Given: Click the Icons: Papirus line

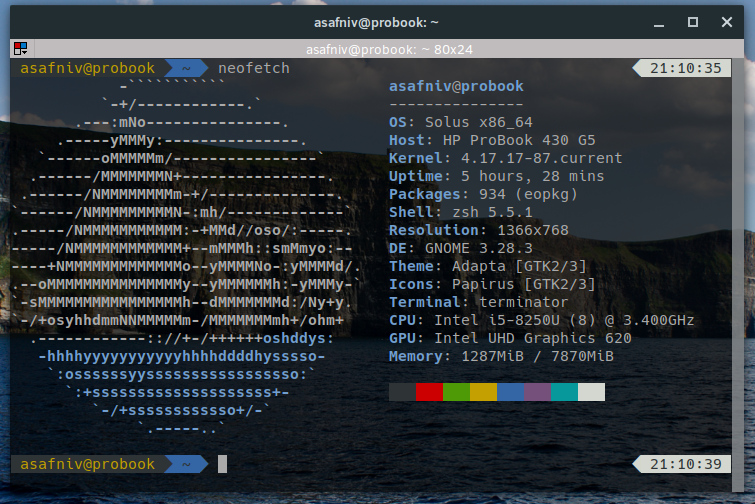Looking at the screenshot, I should (492, 284).
